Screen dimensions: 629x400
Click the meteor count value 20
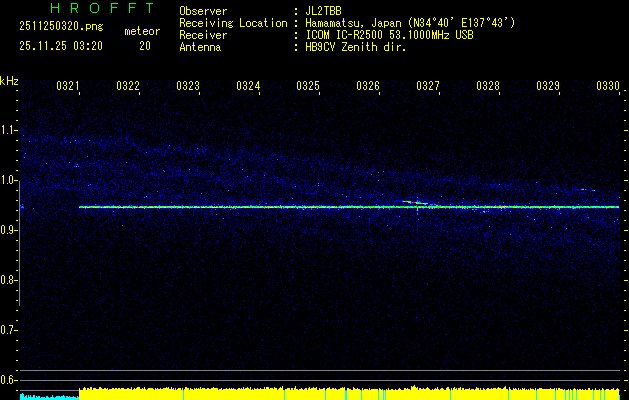[145, 46]
